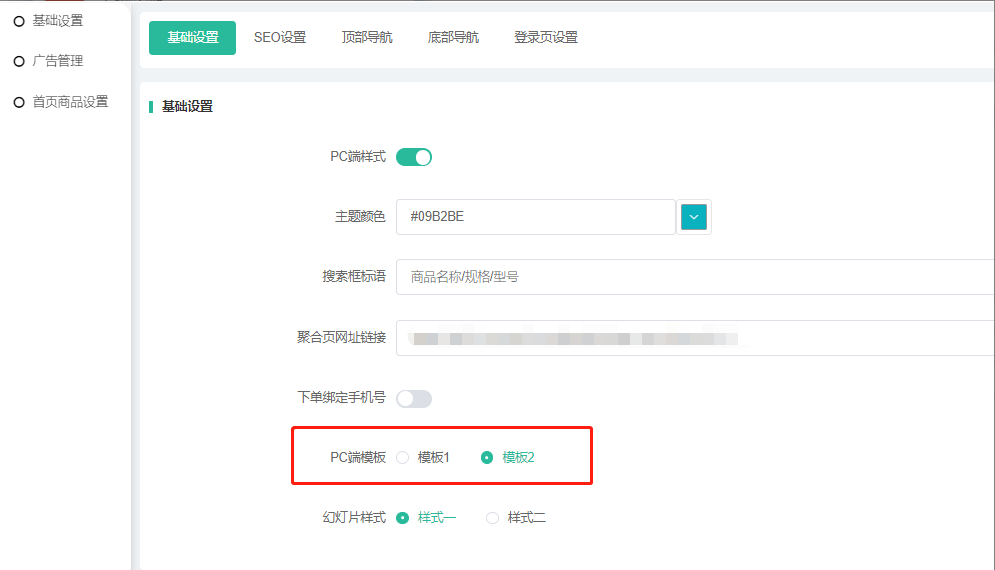Viewport: 995px width, 570px height.
Task: Go to 首页商品设置 in the sidebar
Action: point(70,102)
